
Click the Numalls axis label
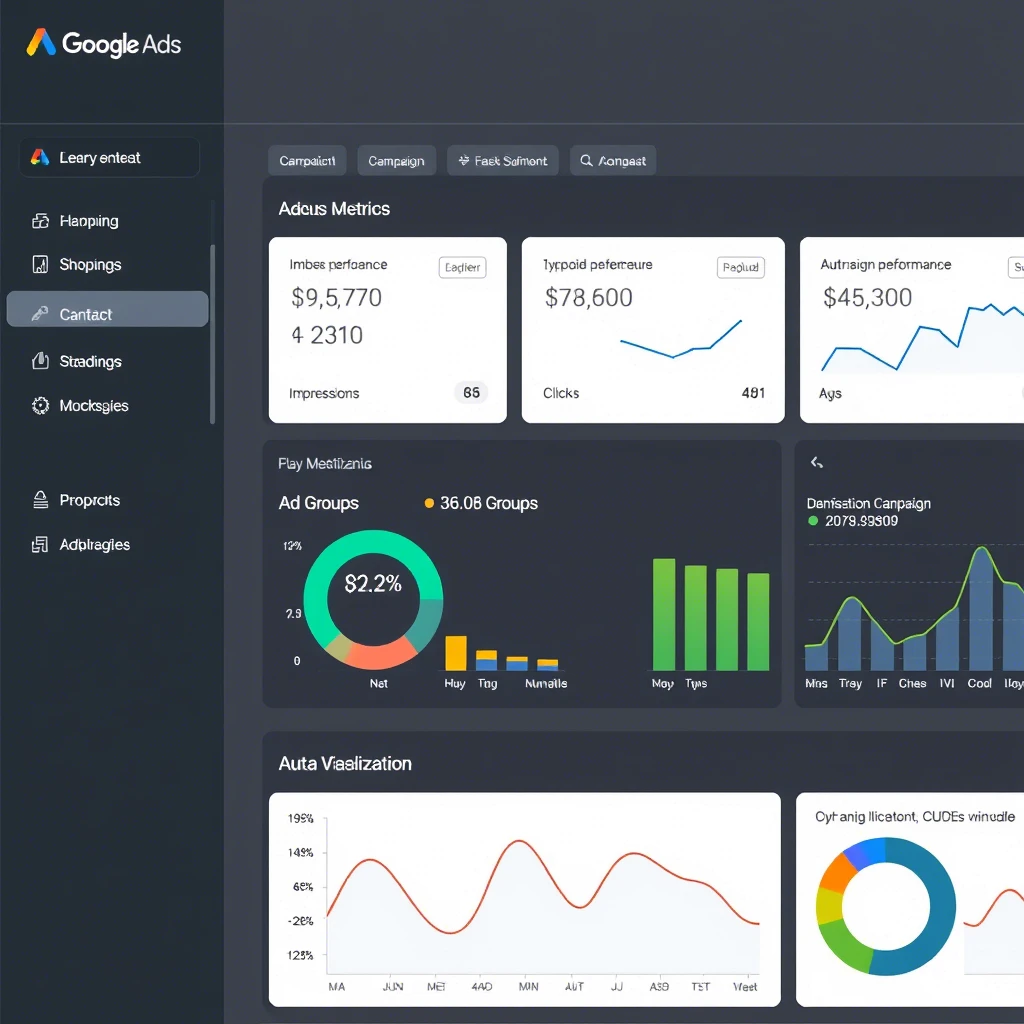click(546, 683)
